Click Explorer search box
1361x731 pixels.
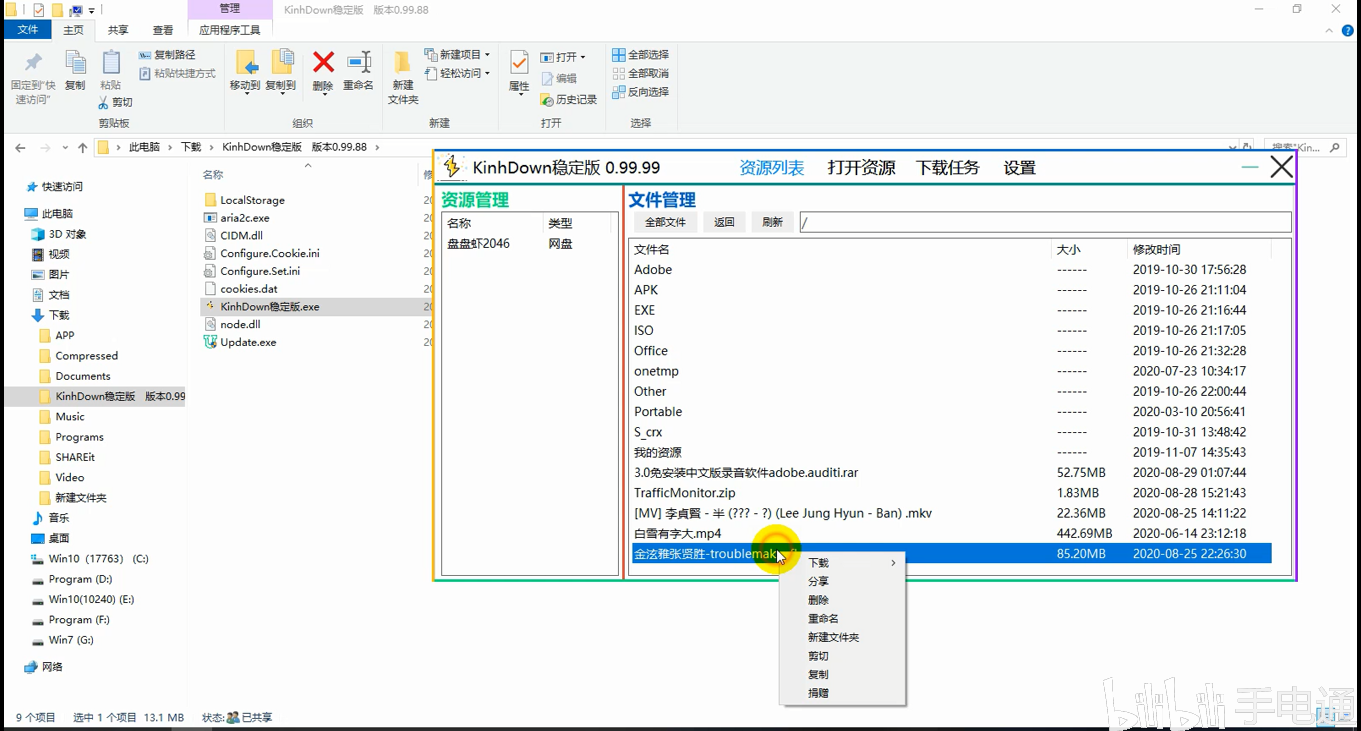coord(1307,147)
